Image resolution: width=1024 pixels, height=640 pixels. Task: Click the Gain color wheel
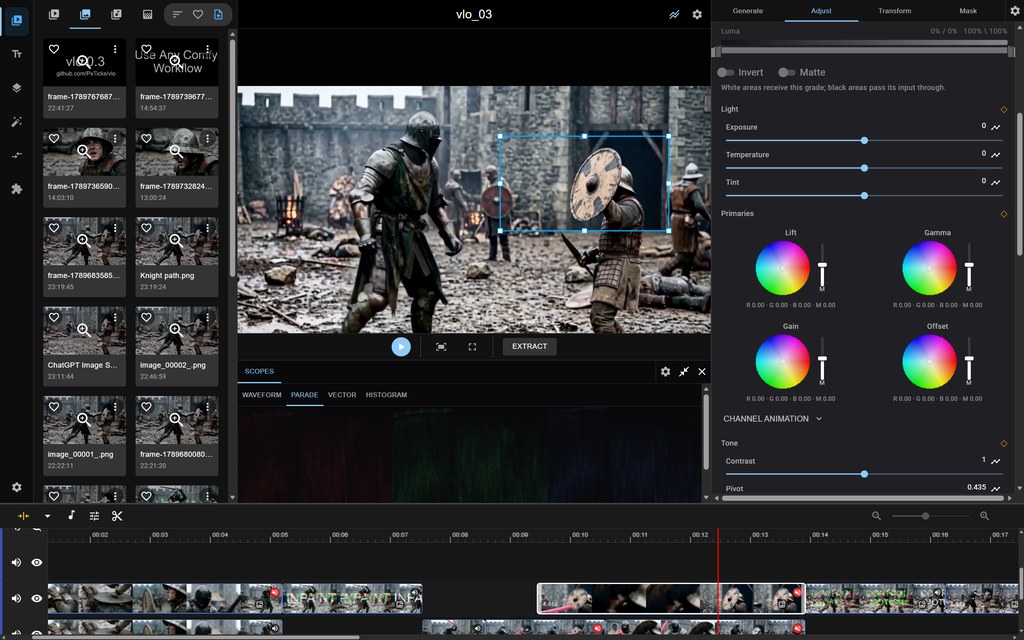click(782, 361)
